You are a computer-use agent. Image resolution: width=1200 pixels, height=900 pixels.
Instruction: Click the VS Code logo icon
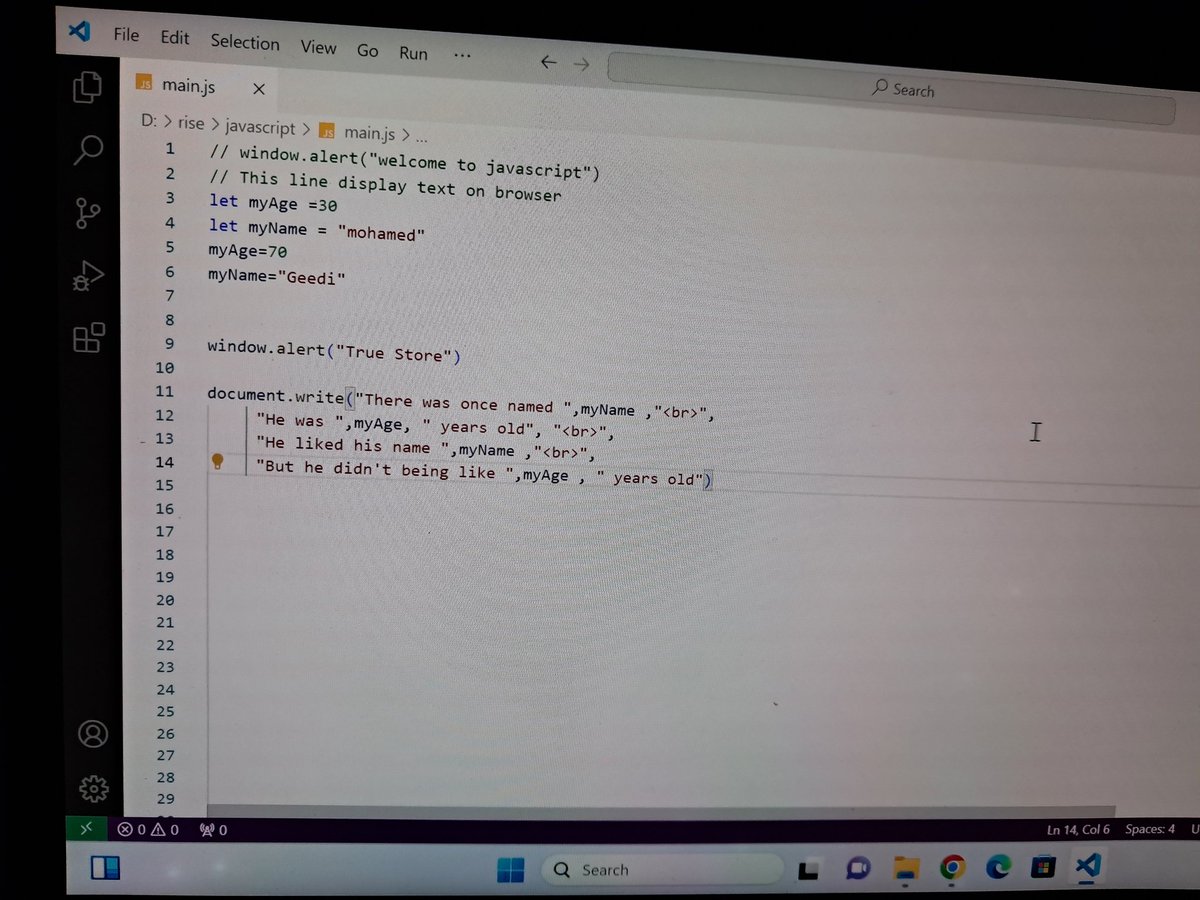[x=79, y=31]
